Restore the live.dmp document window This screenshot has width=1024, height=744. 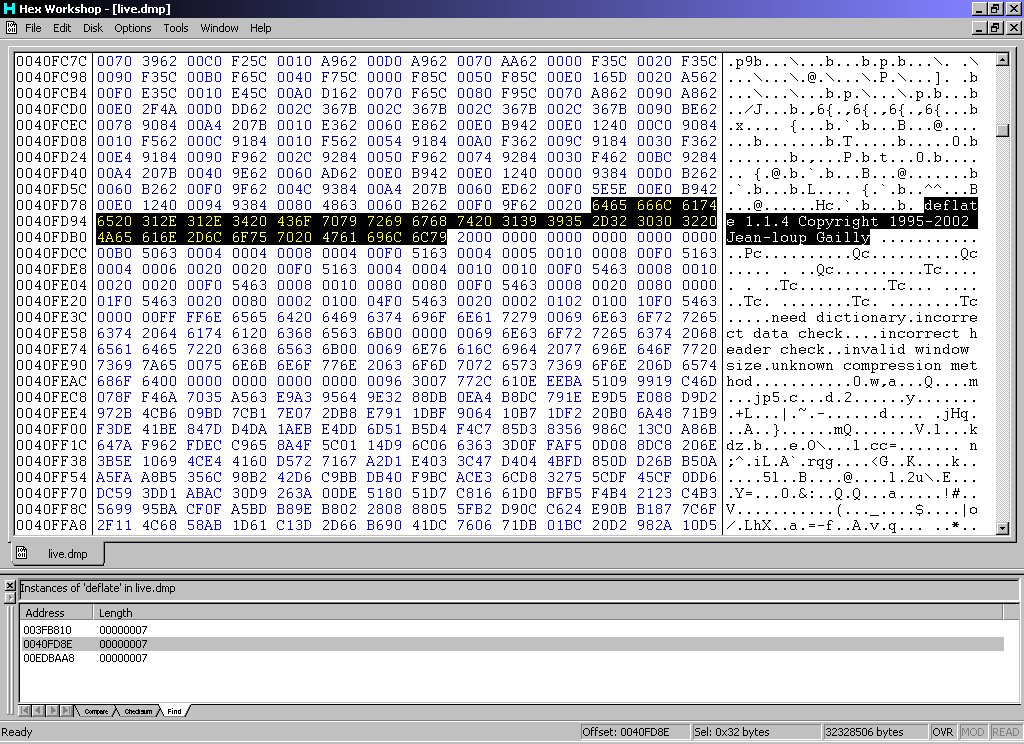(995, 28)
